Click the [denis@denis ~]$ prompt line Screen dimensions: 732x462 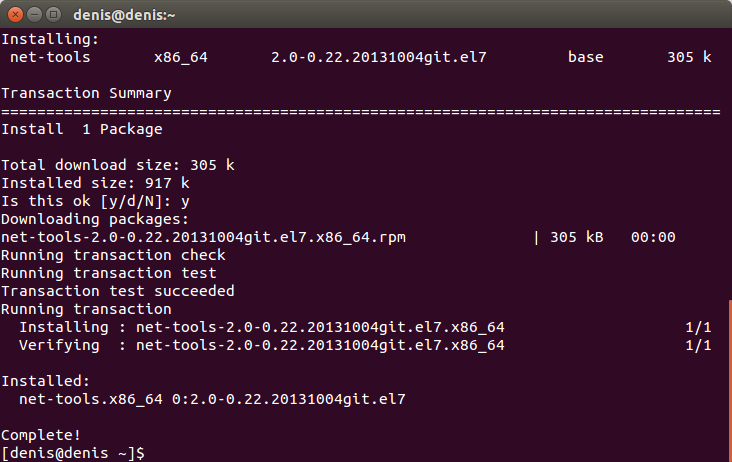pyautogui.click(x=73, y=453)
